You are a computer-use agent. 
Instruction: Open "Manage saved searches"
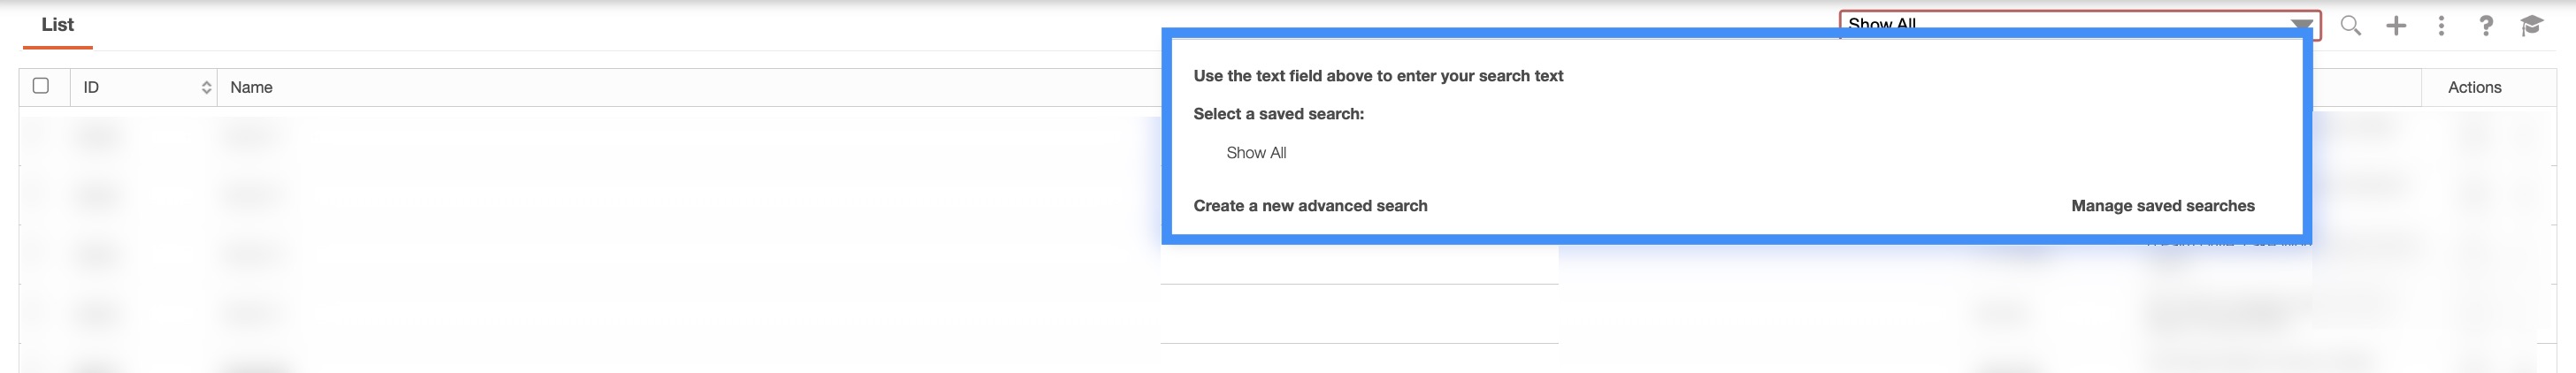(x=2162, y=206)
